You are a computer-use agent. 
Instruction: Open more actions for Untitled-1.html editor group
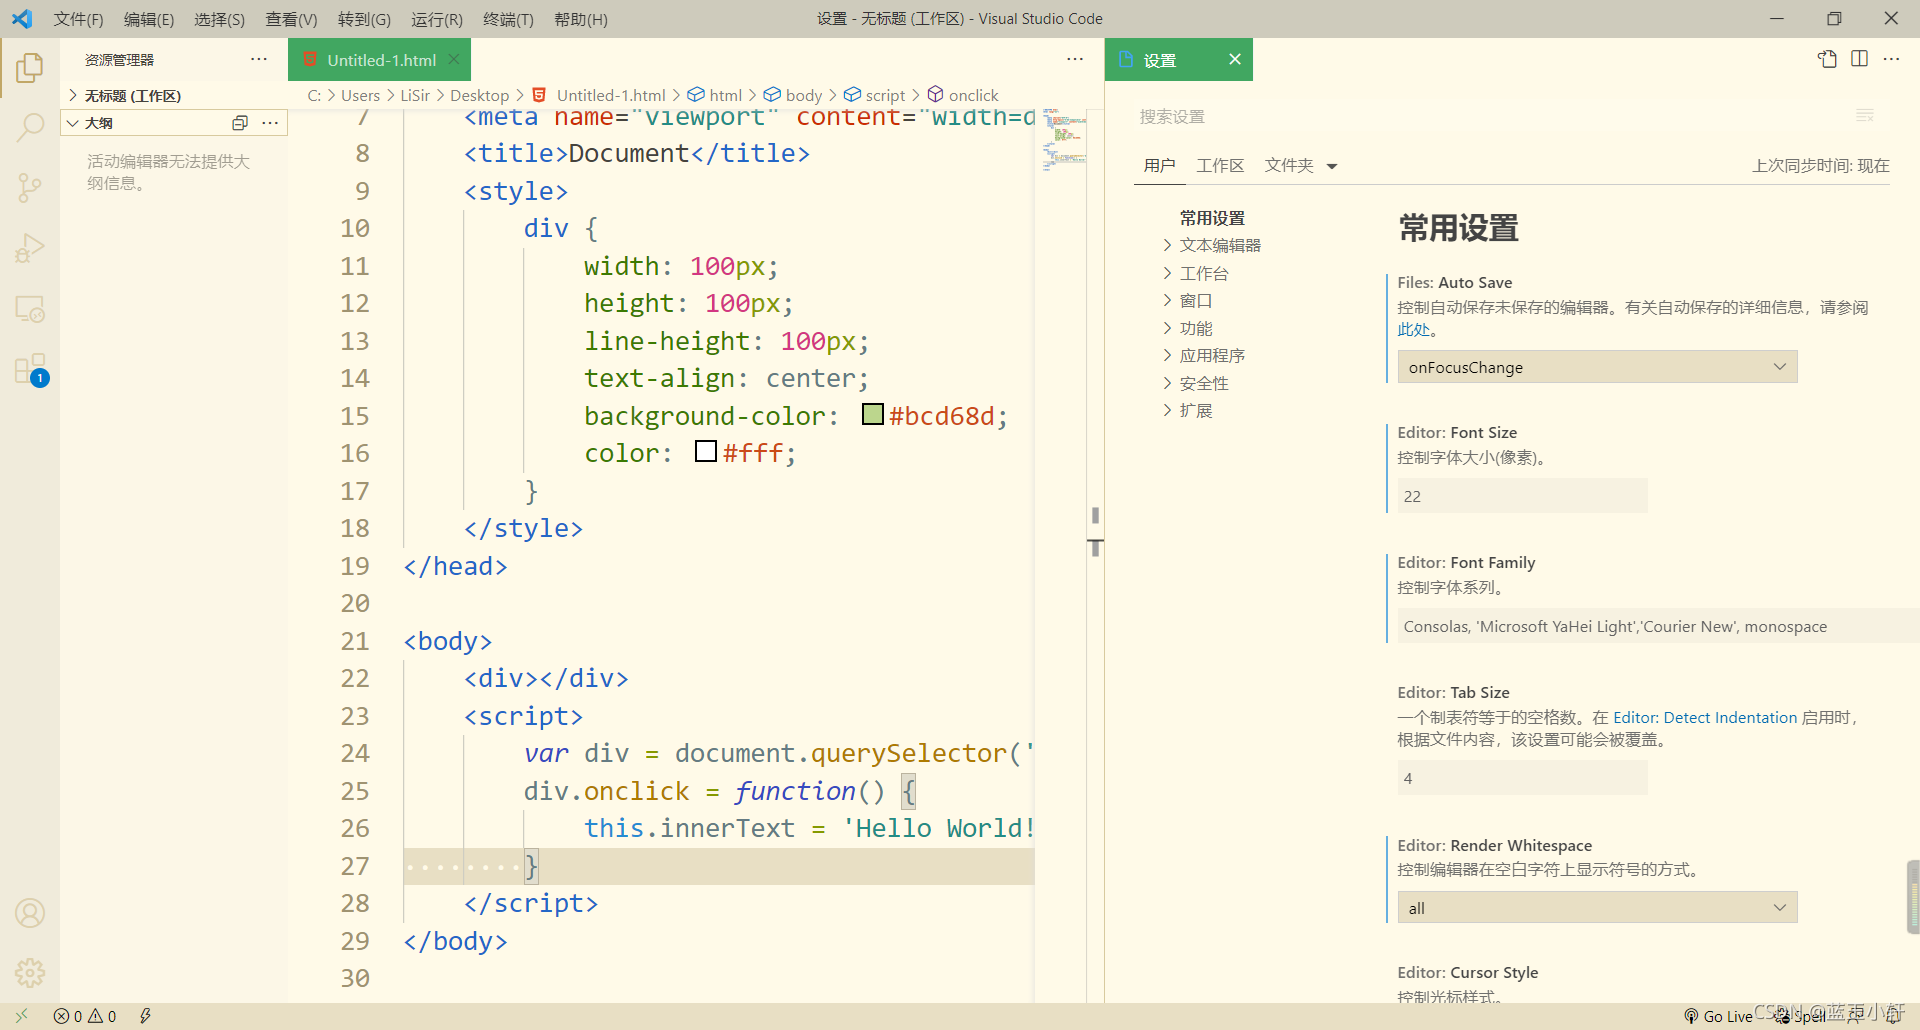coord(1075,59)
